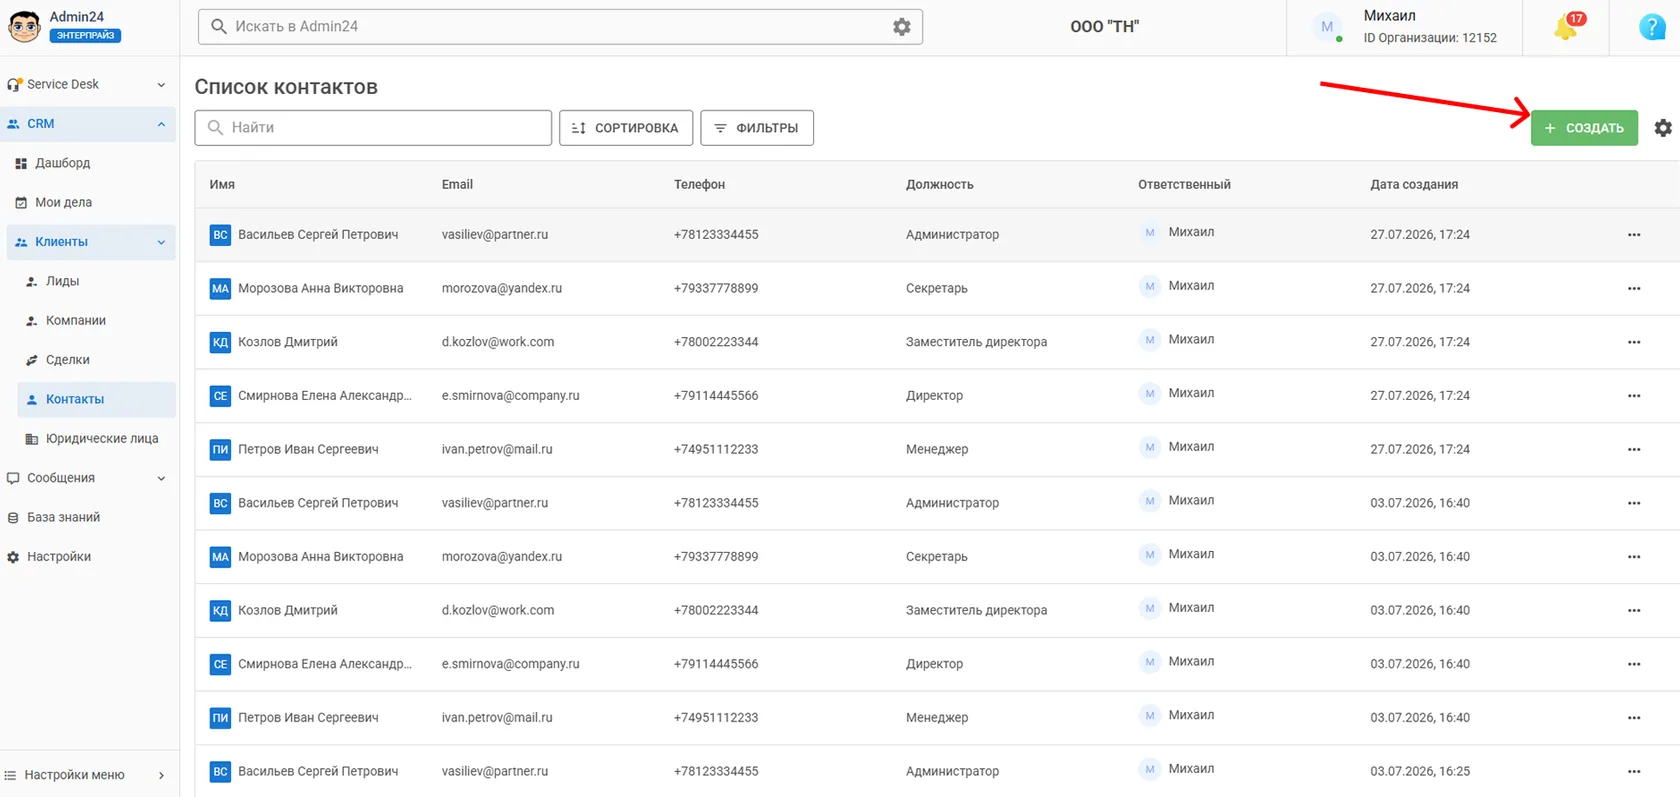Open Настройки in the sidebar
This screenshot has height=797, width=1680.
click(x=58, y=557)
